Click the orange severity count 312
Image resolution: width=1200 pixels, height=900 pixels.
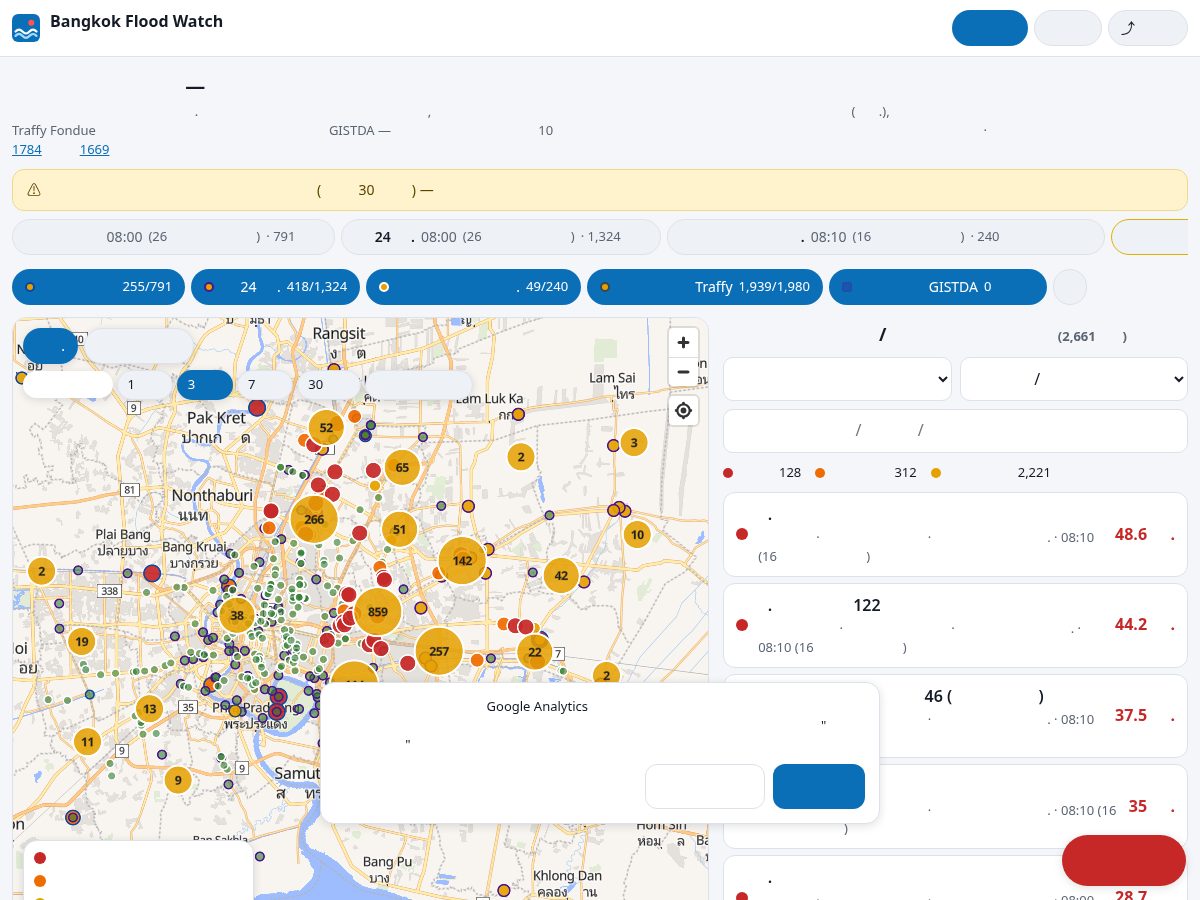pyautogui.click(x=867, y=473)
